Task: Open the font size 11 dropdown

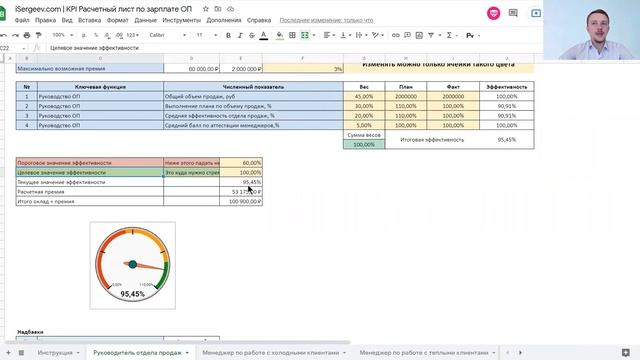Action: point(207,36)
